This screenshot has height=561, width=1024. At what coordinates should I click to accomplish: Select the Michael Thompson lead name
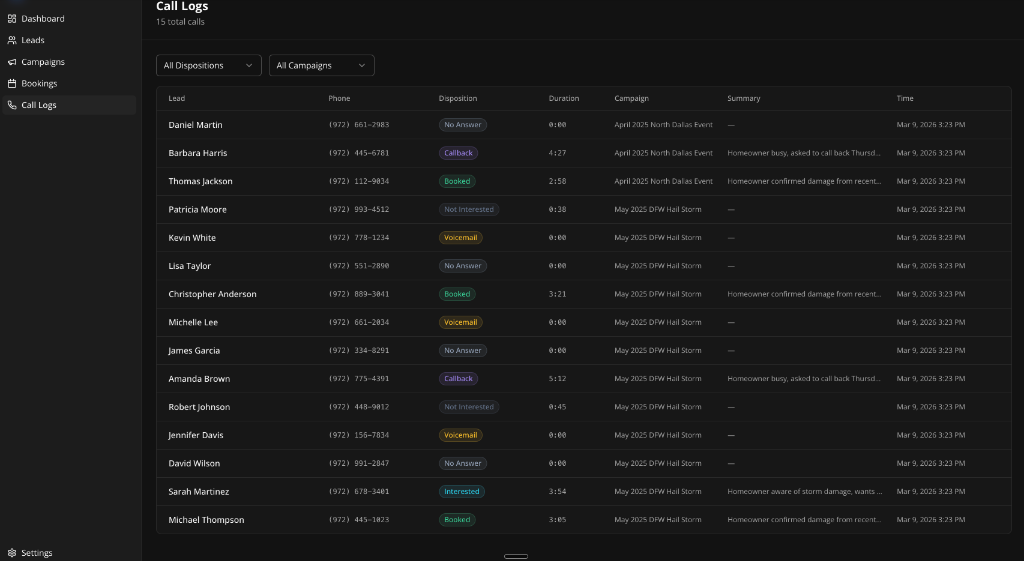pos(206,520)
